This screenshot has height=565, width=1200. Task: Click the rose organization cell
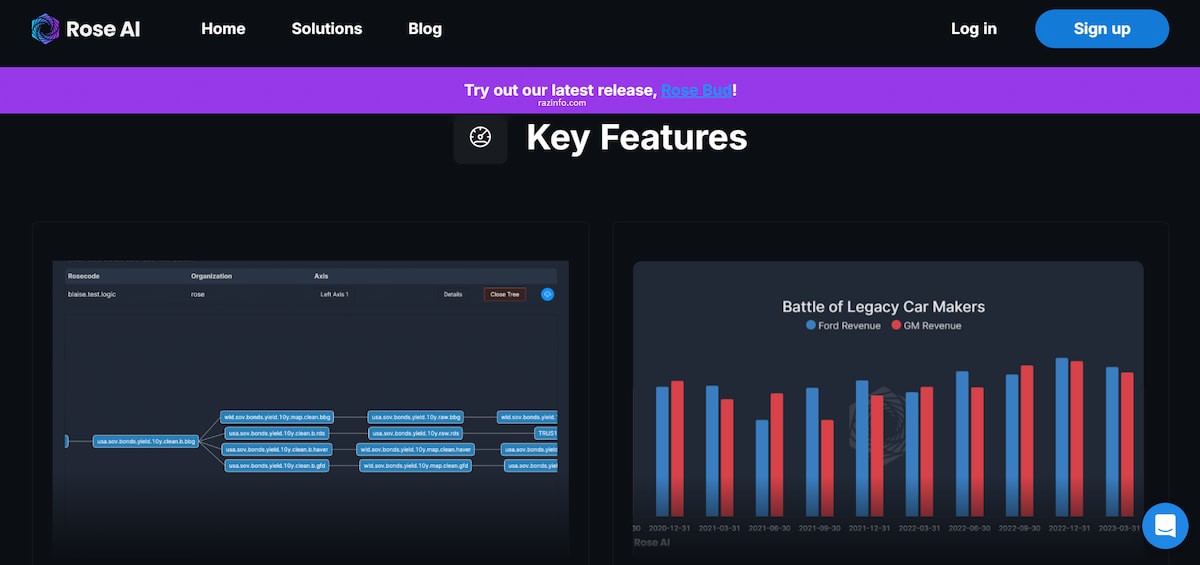pyautogui.click(x=198, y=294)
